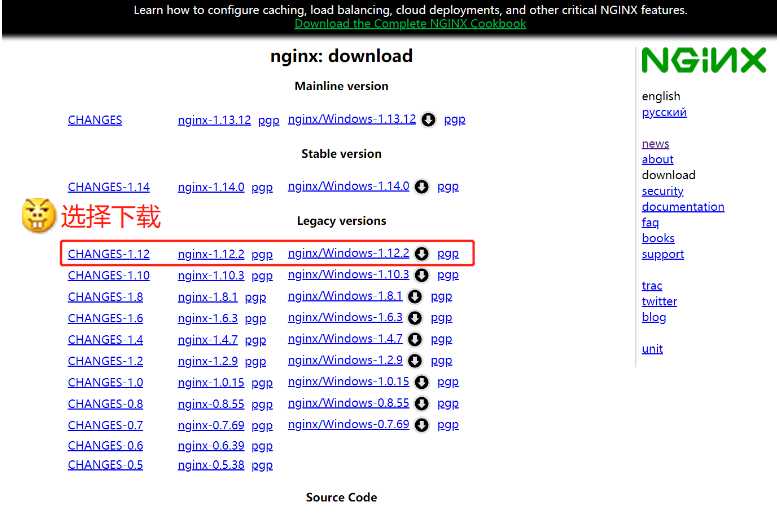This screenshot has width=780, height=514.
Task: Download nginx/Windows-1.14.0
Action: pos(349,187)
